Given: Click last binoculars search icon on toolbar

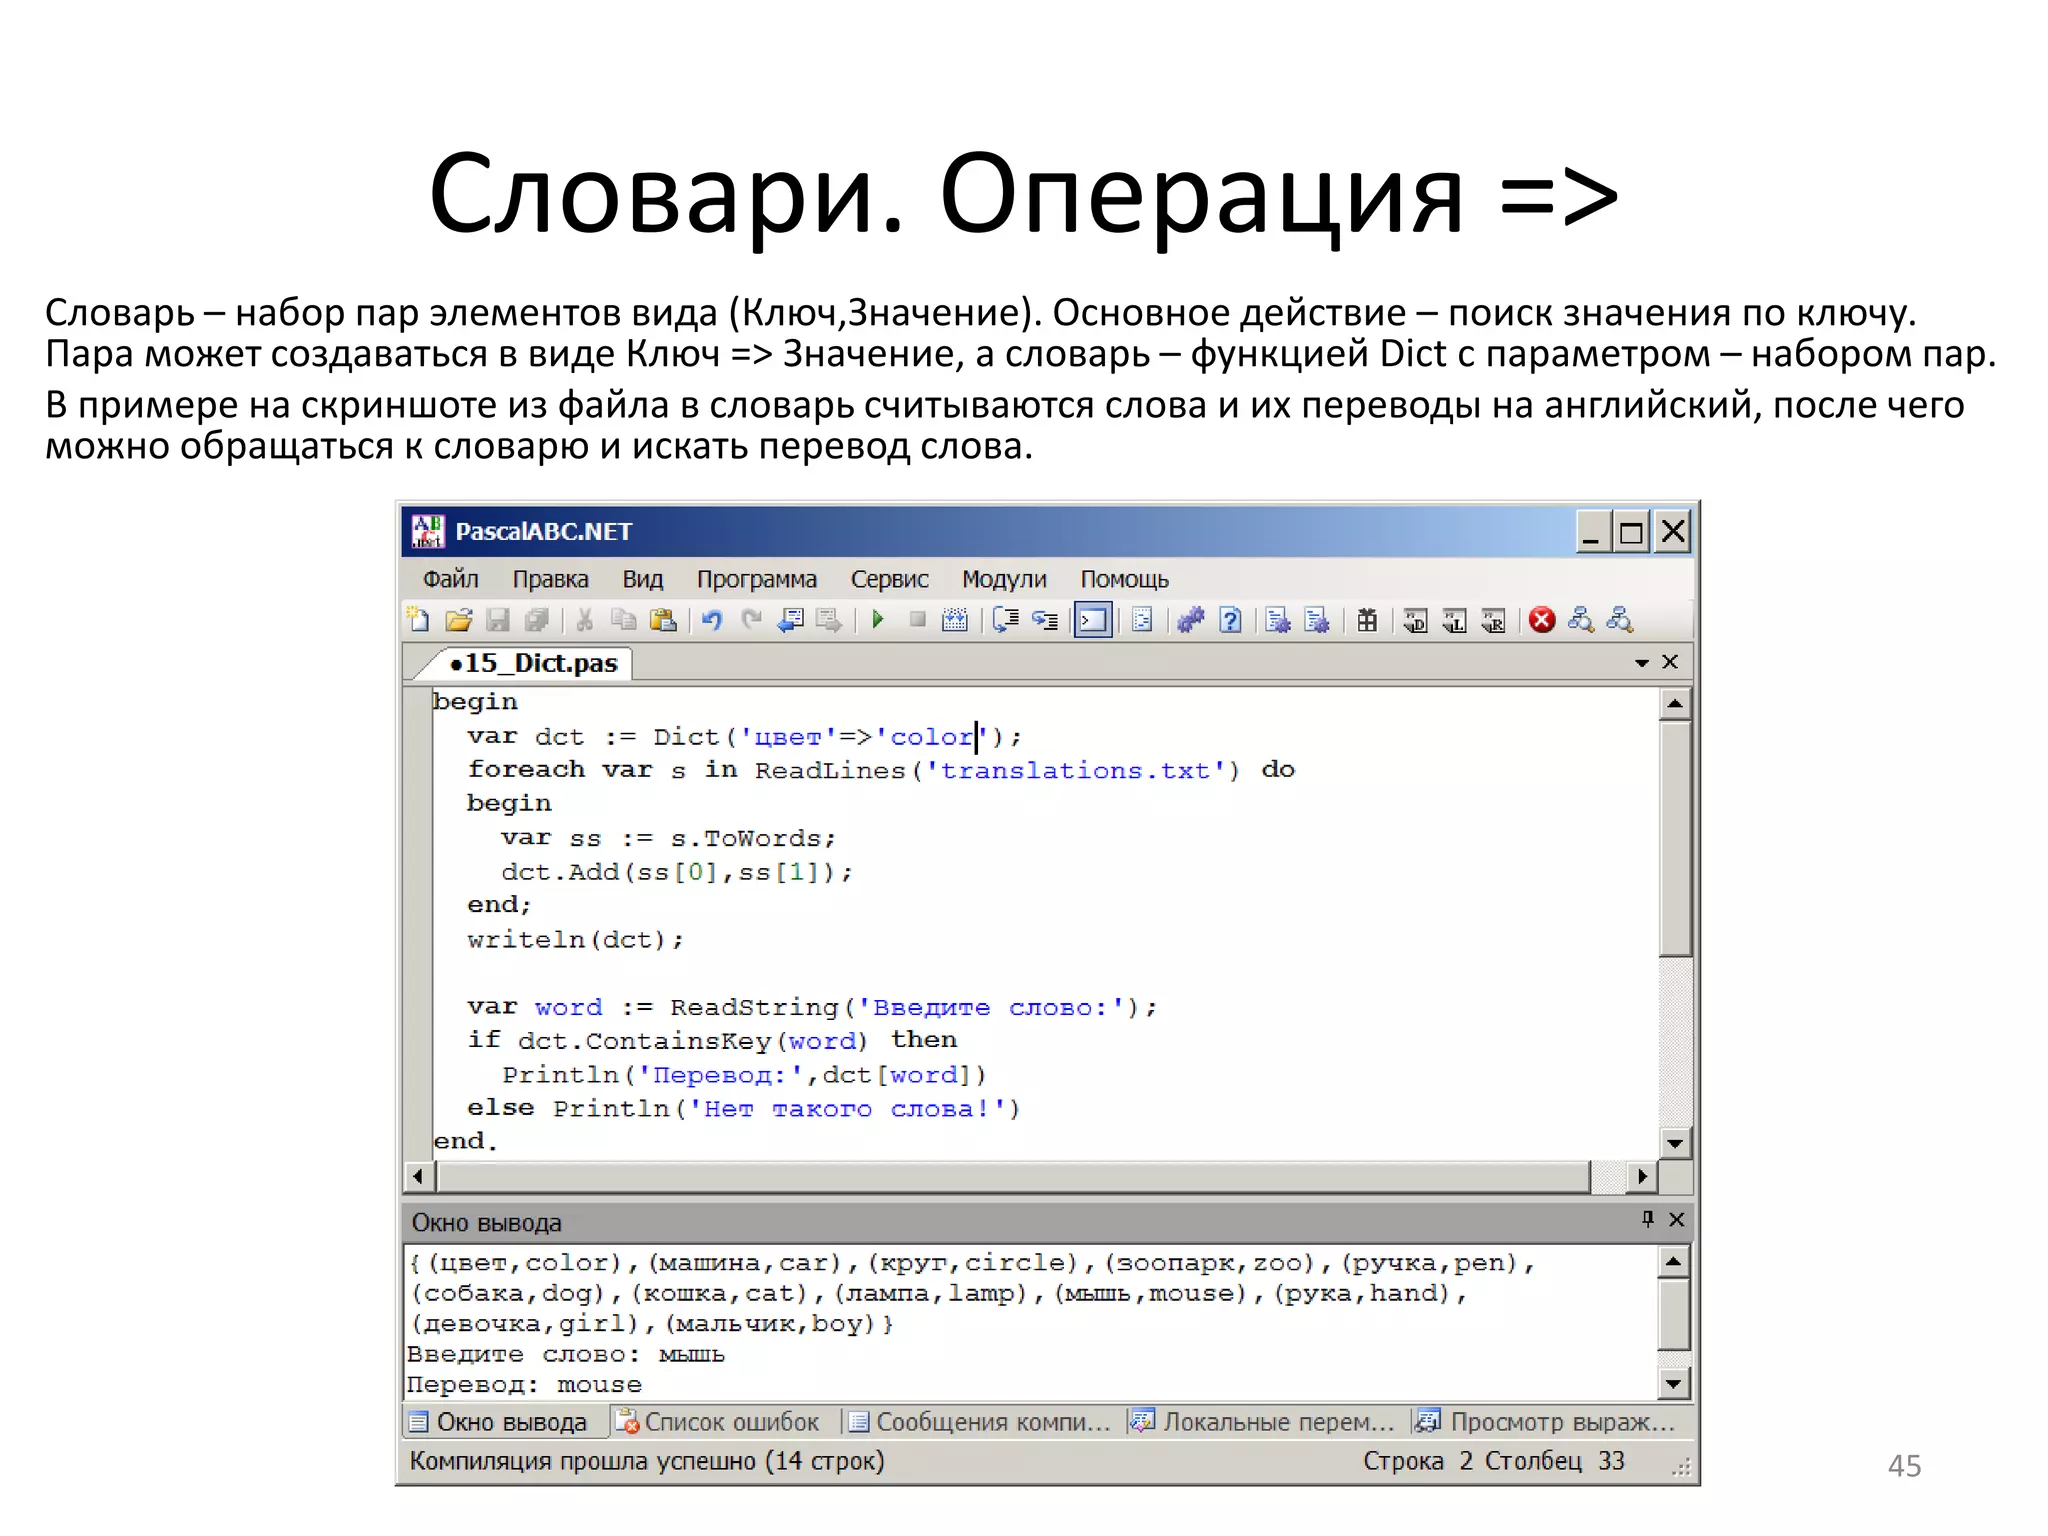Looking at the screenshot, I should coord(1620,620).
